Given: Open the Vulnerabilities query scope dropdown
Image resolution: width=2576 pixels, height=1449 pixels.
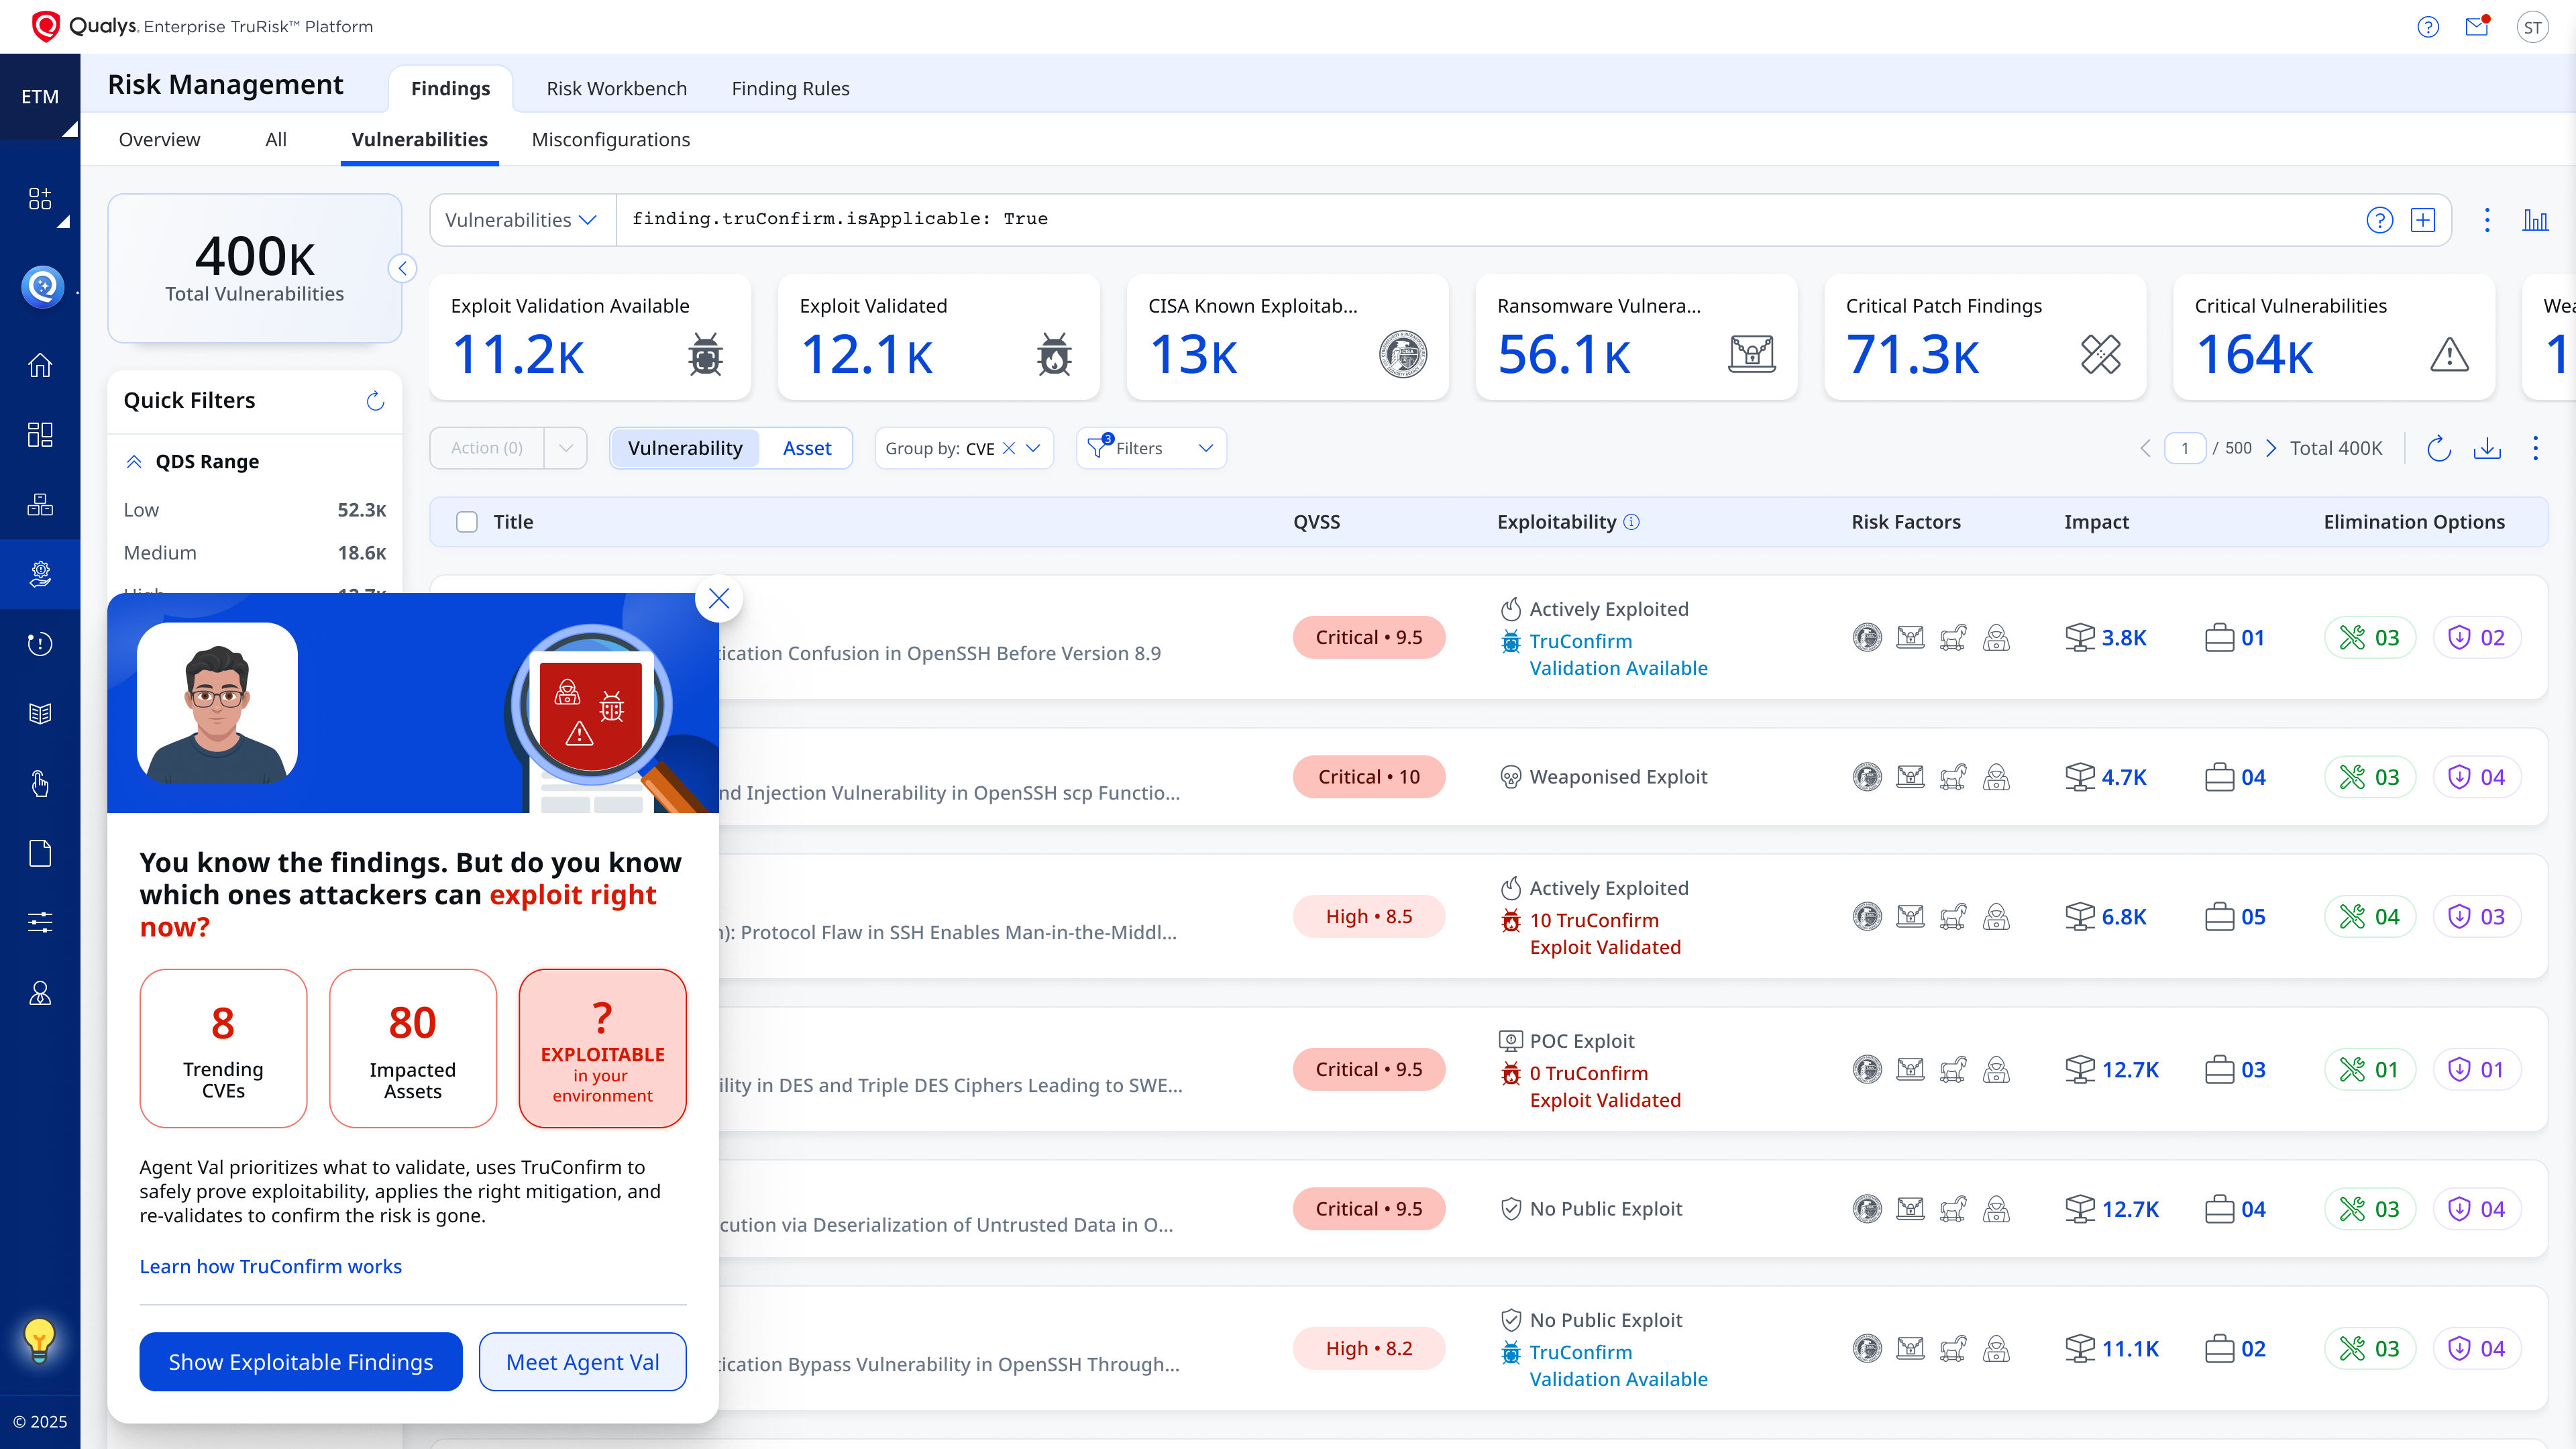Looking at the screenshot, I should 521,219.
